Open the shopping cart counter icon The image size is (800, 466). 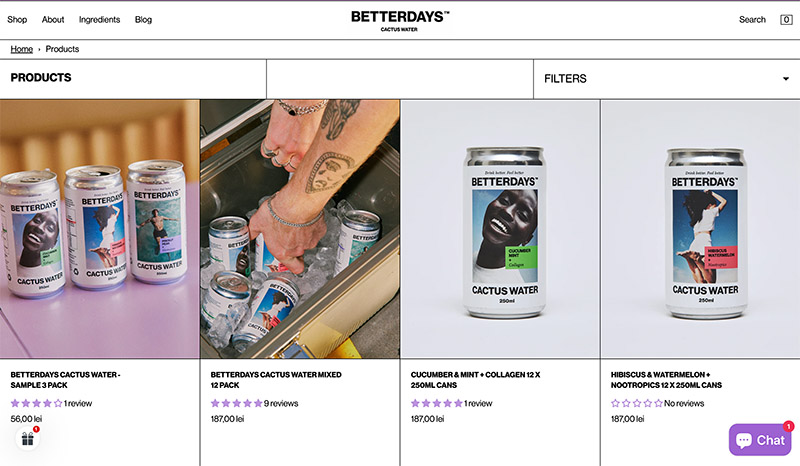[x=786, y=20]
